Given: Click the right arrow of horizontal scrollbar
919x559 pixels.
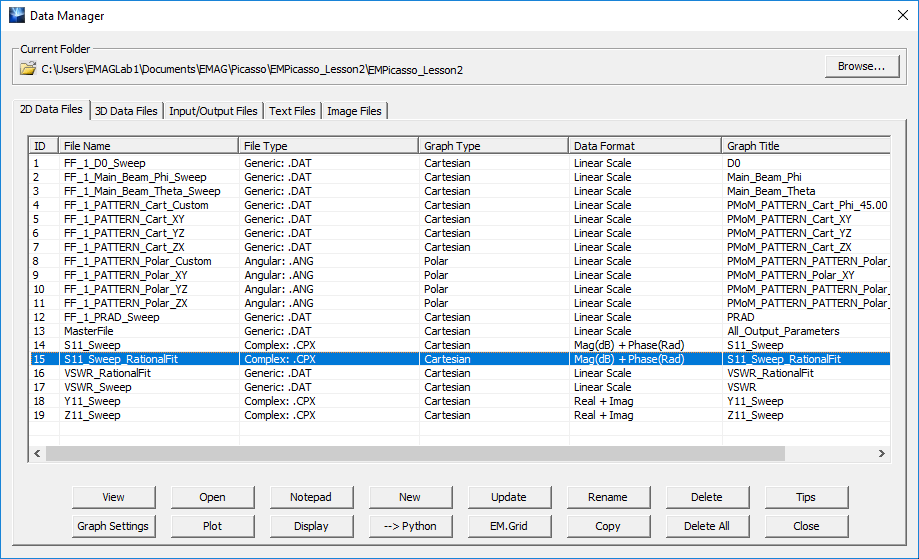Looking at the screenshot, I should [882, 453].
